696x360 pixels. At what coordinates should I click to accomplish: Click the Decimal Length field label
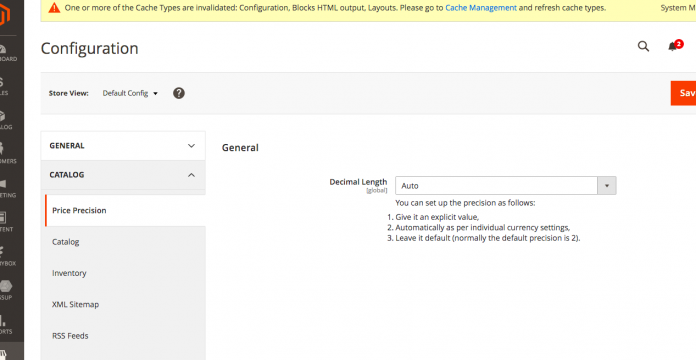coord(358,182)
